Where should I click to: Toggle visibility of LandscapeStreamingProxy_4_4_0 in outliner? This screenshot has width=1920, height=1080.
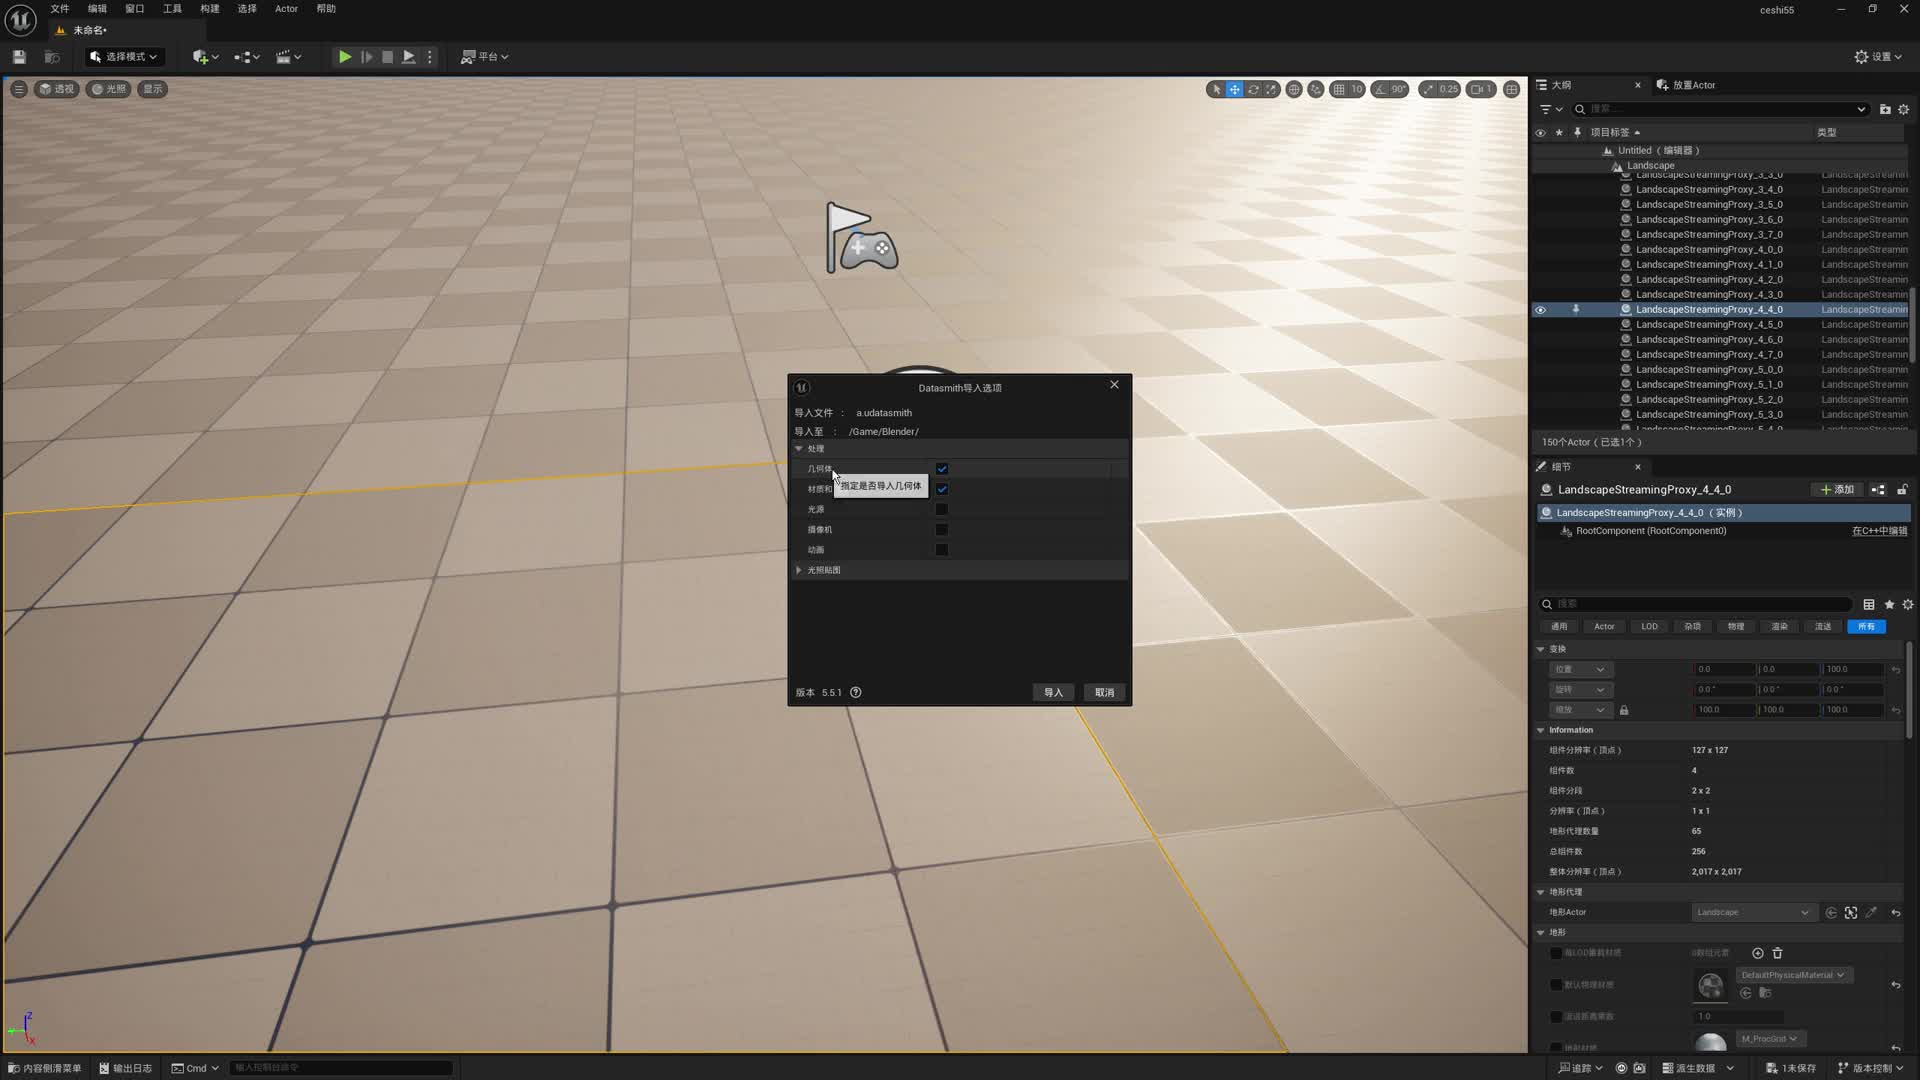coord(1540,309)
